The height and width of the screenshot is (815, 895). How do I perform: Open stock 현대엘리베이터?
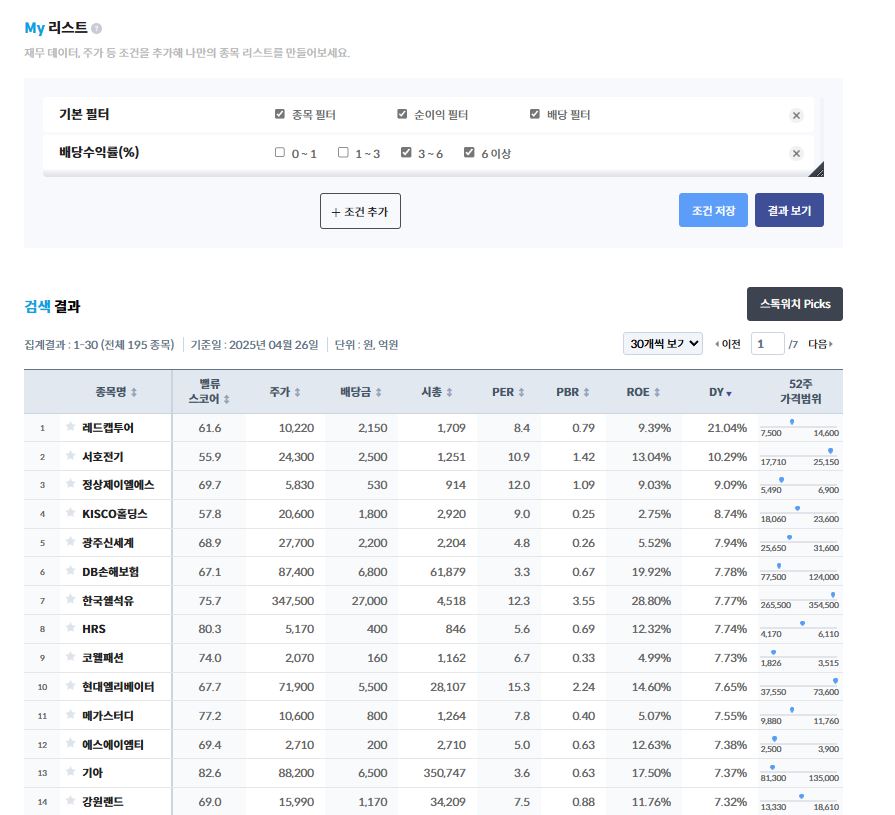point(118,687)
